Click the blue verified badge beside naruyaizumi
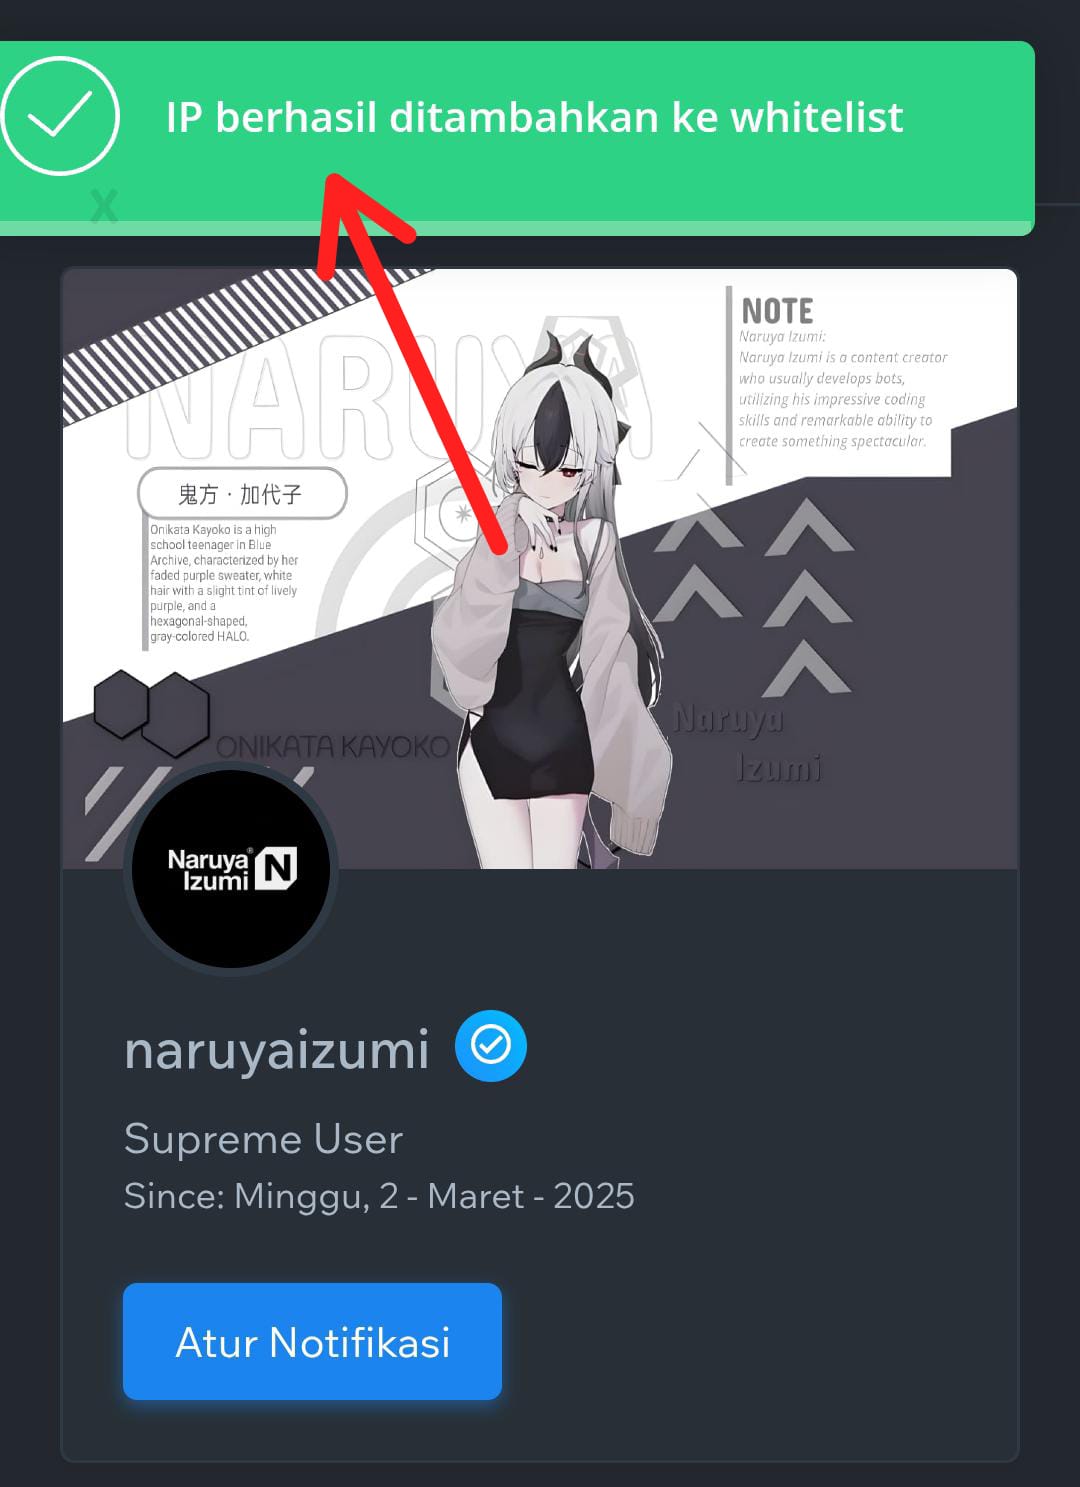Viewport: 1080px width, 1487px height. click(490, 1046)
